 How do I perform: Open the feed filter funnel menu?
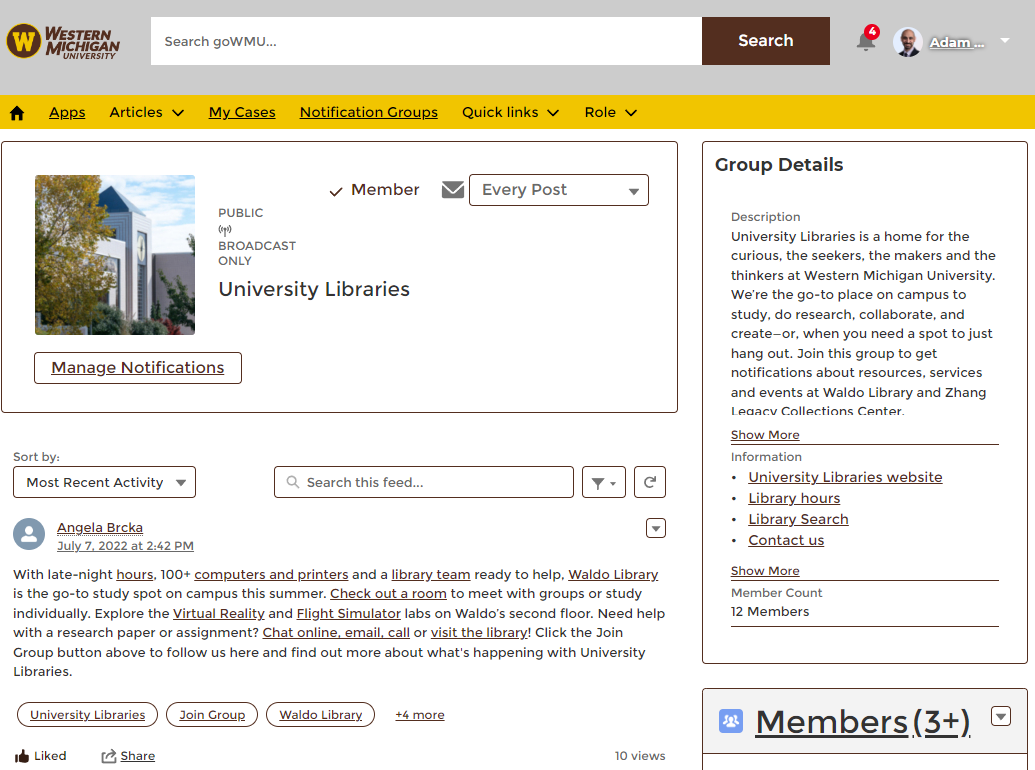(604, 482)
